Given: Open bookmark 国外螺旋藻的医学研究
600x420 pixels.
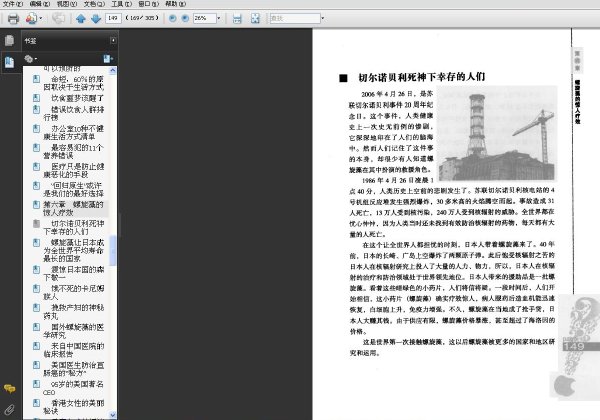Looking at the screenshot, I should 73,331.
